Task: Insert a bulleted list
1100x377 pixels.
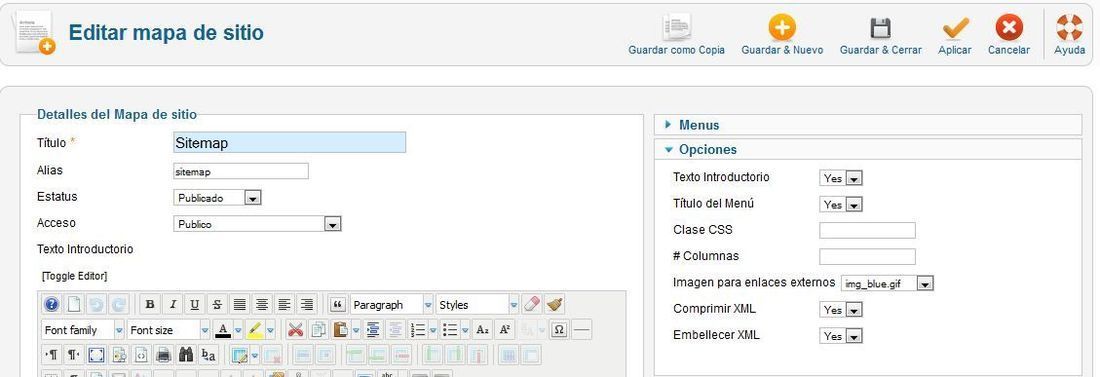Action: [450, 330]
